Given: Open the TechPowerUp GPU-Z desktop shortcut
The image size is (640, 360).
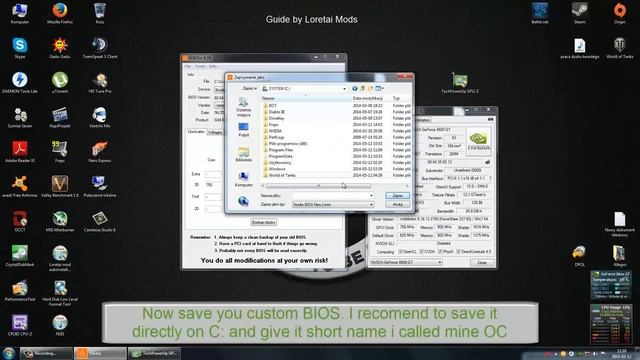Looking at the screenshot, I should 460,83.
